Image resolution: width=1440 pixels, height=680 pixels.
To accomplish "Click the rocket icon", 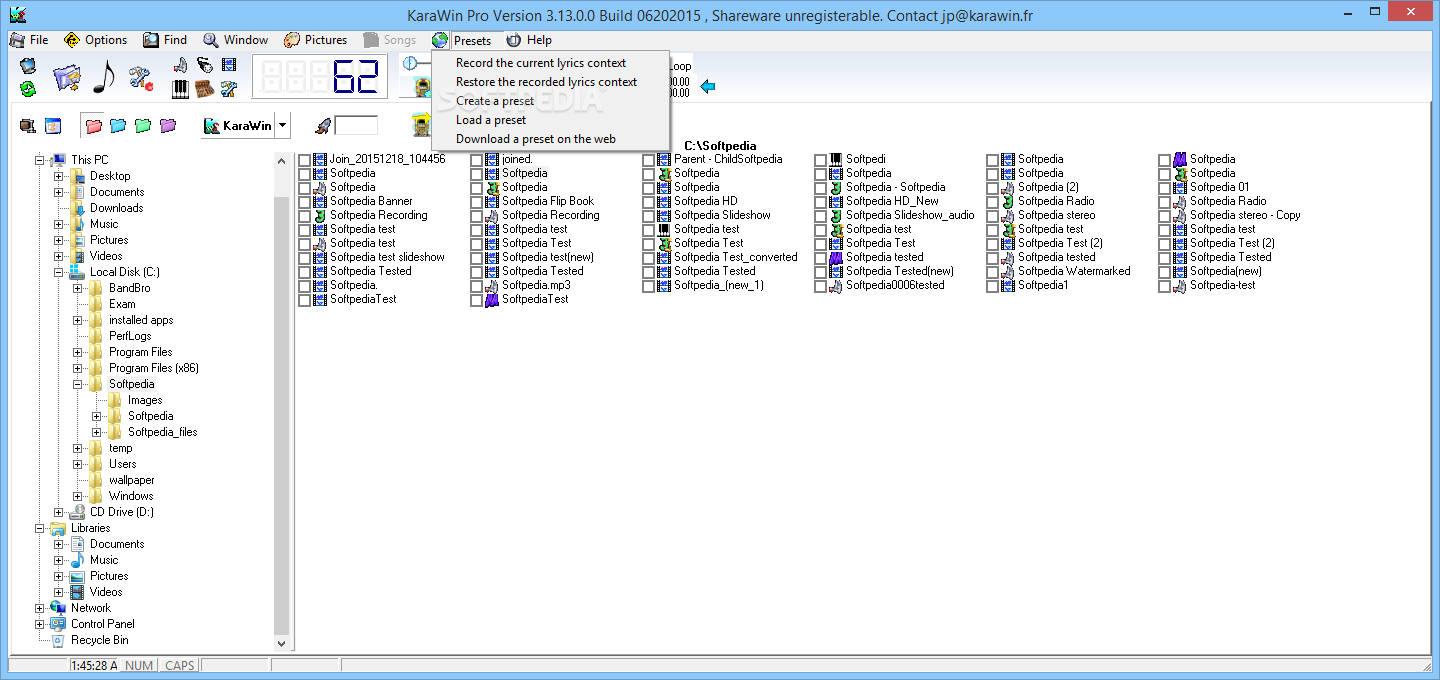I will (323, 126).
